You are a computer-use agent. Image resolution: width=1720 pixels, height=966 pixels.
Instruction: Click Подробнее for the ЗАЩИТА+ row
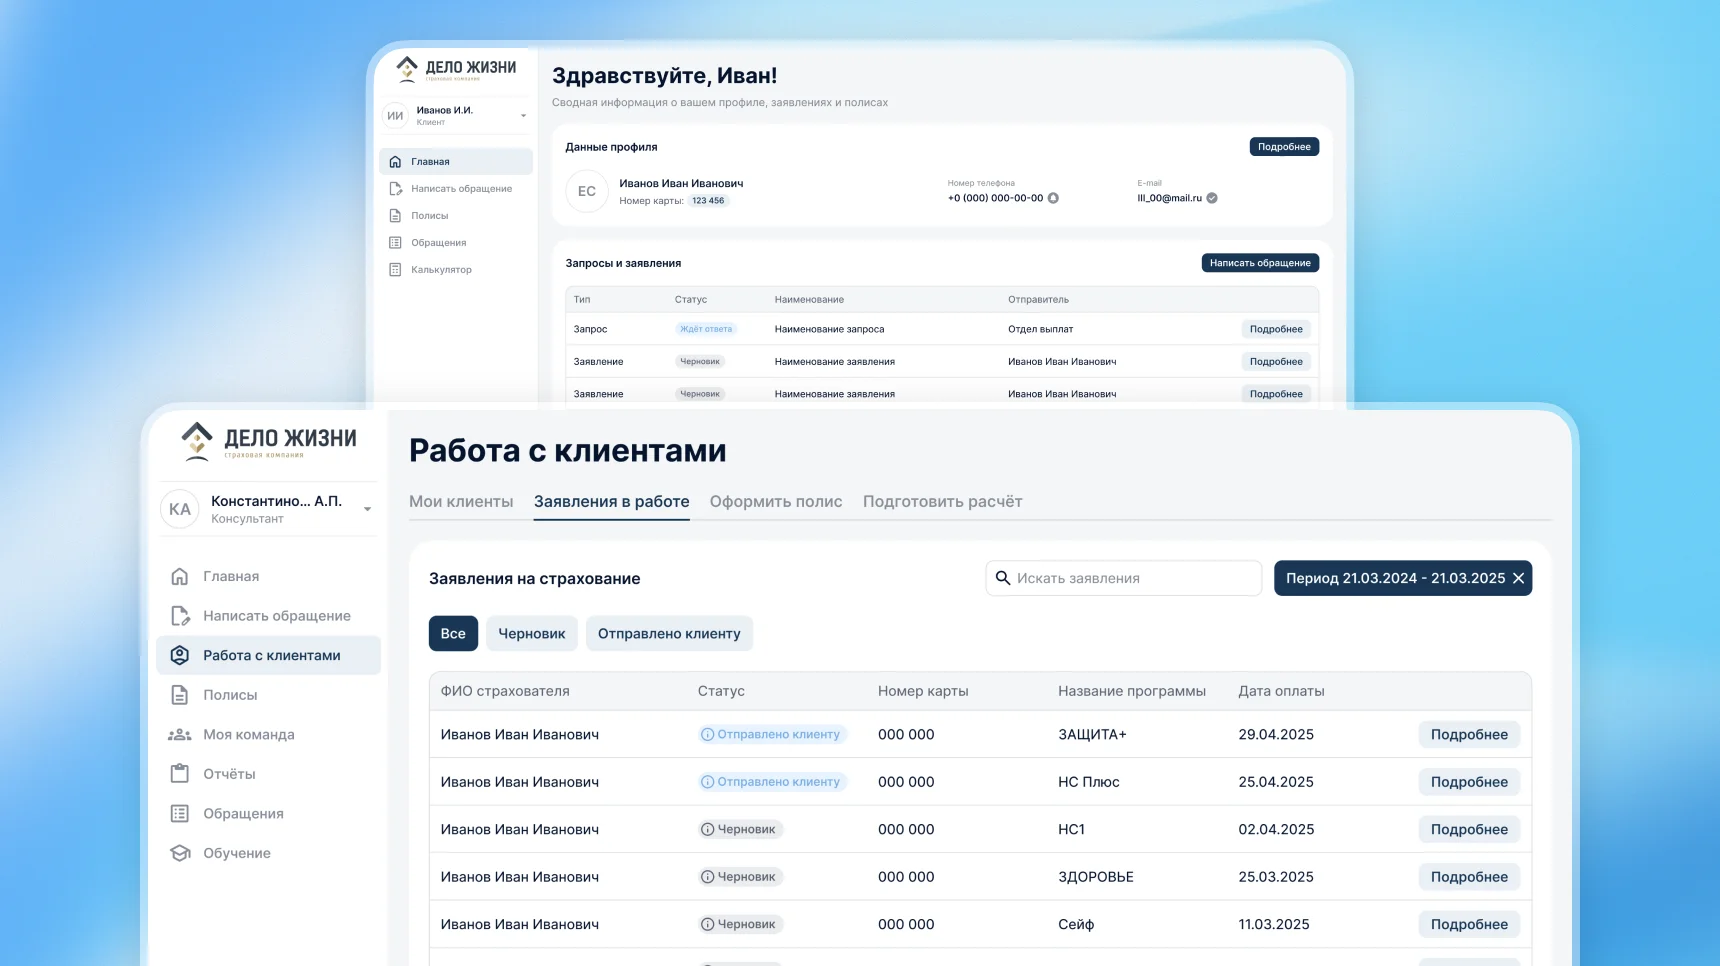click(1469, 735)
